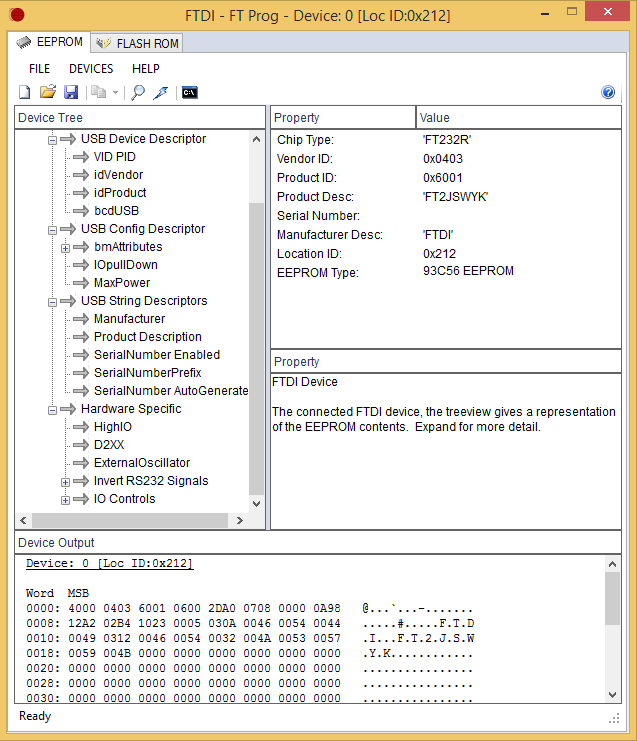Collapse the USB Device Descriptor node
This screenshot has height=741, width=637.
coord(52,140)
